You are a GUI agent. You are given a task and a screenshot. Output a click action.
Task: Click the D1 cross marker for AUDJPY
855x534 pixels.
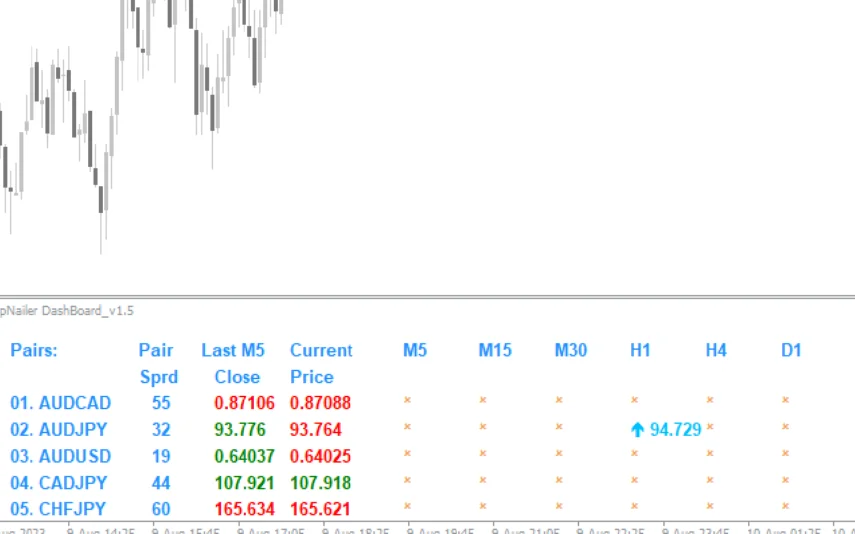point(785,427)
